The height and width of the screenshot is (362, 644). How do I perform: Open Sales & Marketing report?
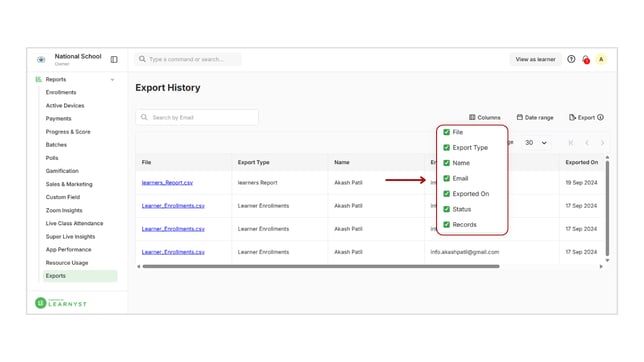click(x=69, y=184)
